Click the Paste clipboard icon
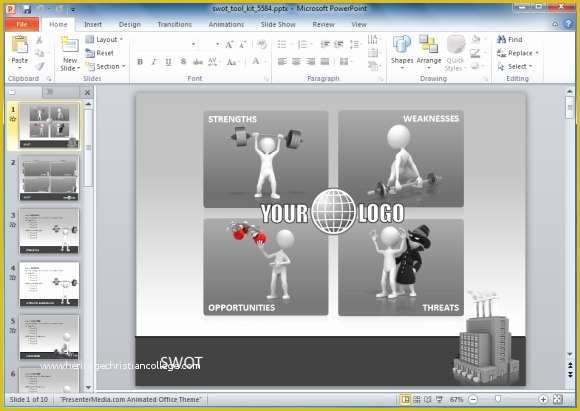The width and height of the screenshot is (580, 411). point(19,45)
